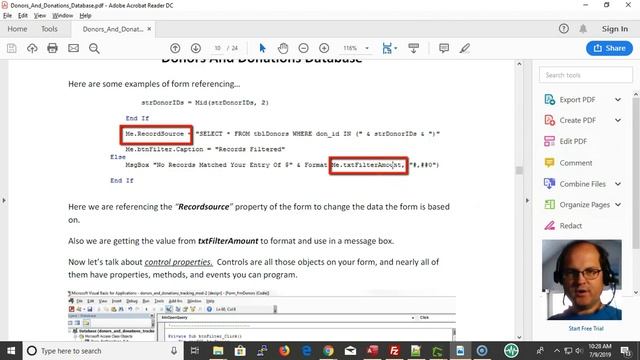Open Chrome from the taskbar

pyautogui.click(x=328, y=351)
